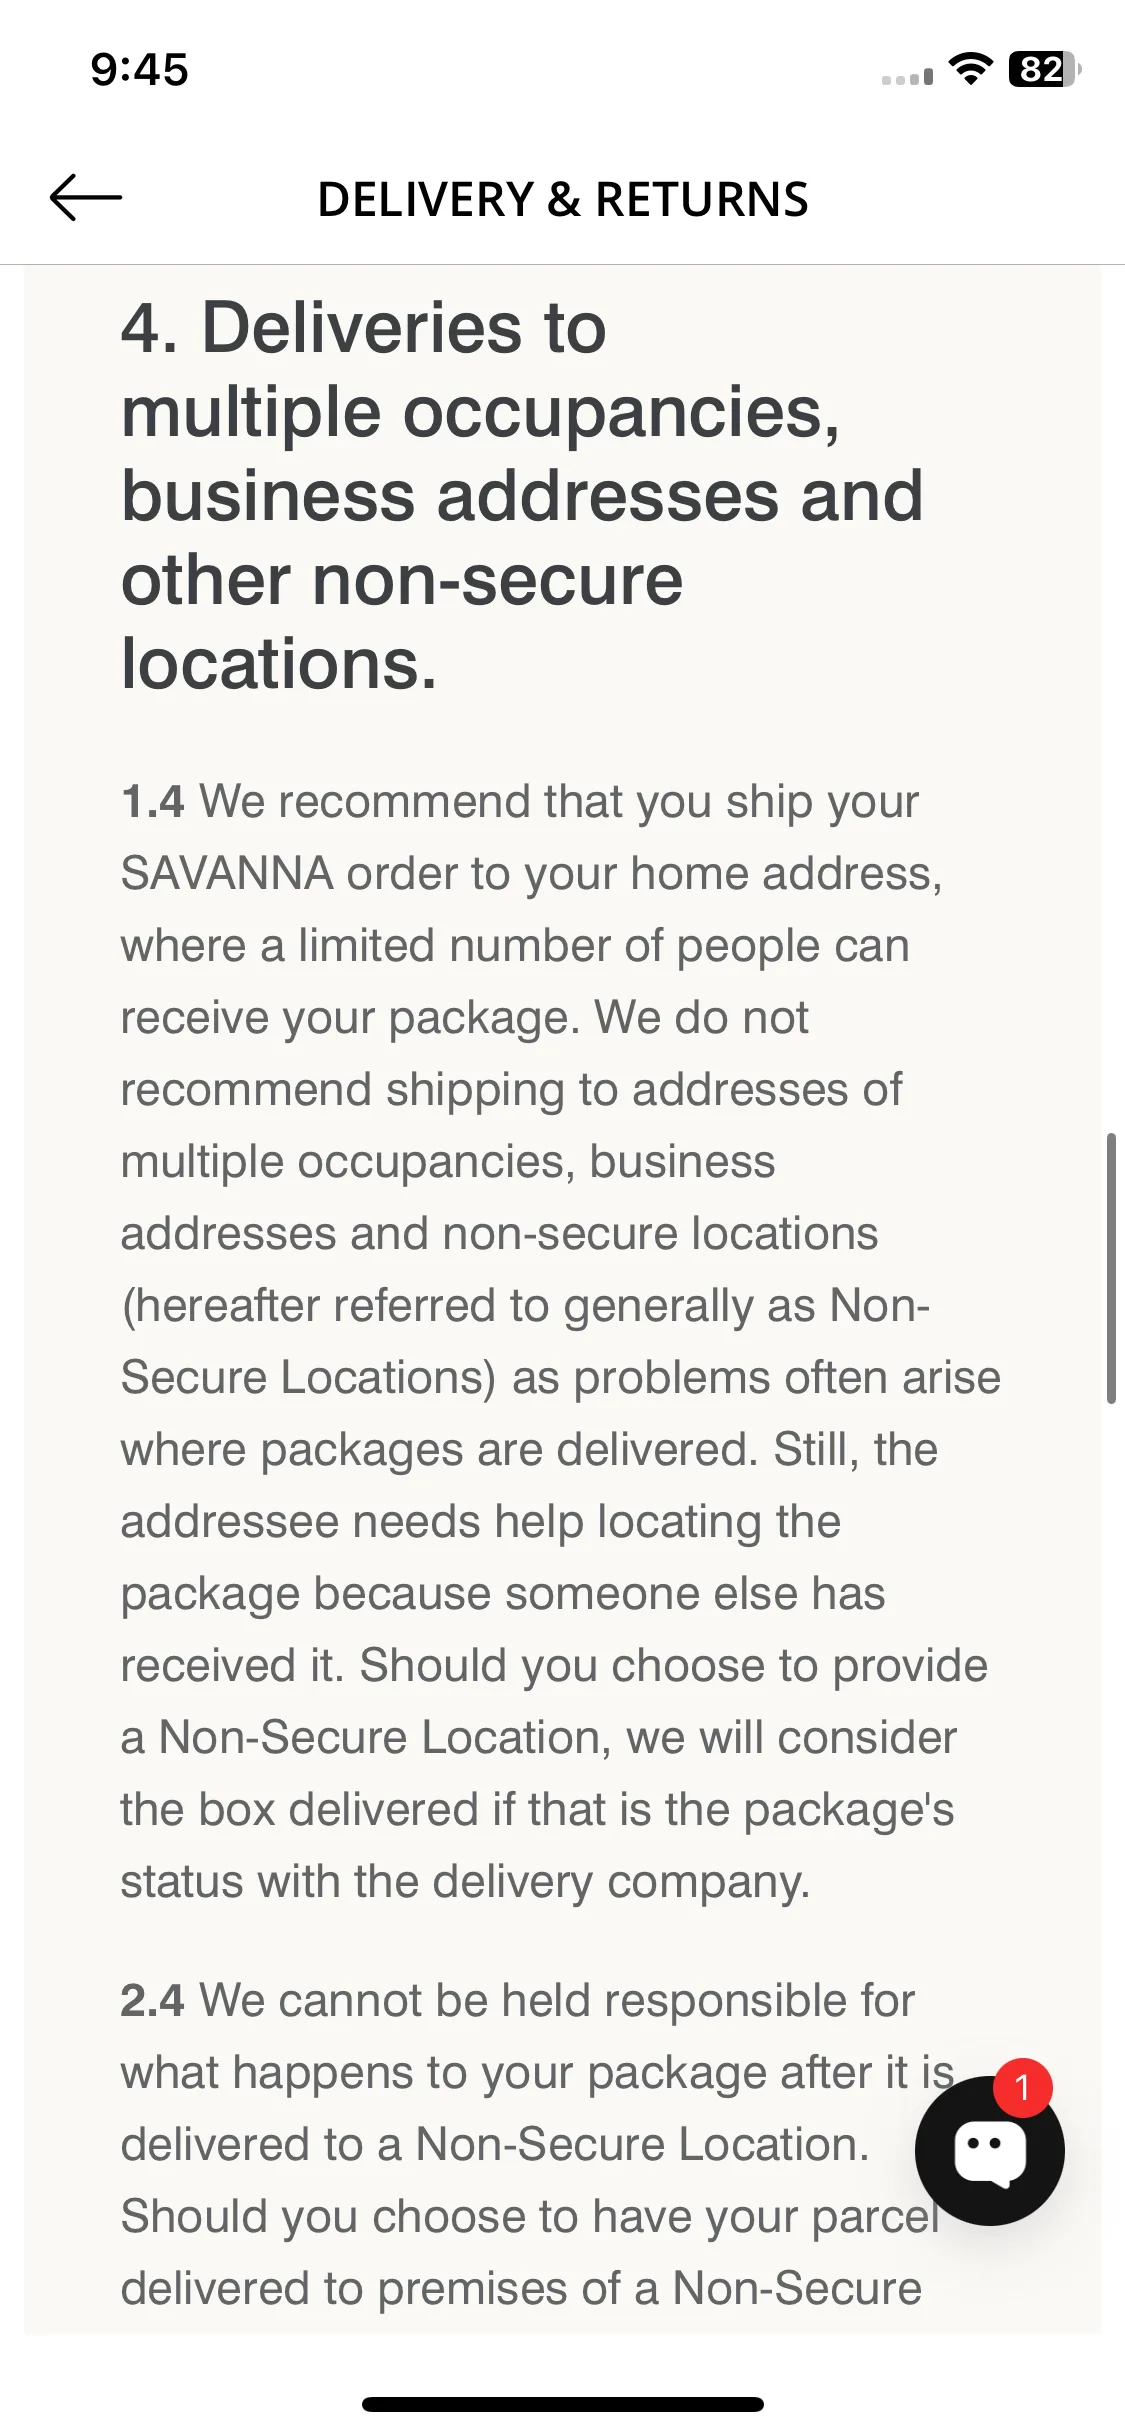This screenshot has width=1125, height=2436.
Task: Tap '(hereafter referred to generally as Non-' line
Action: [x=525, y=1306]
